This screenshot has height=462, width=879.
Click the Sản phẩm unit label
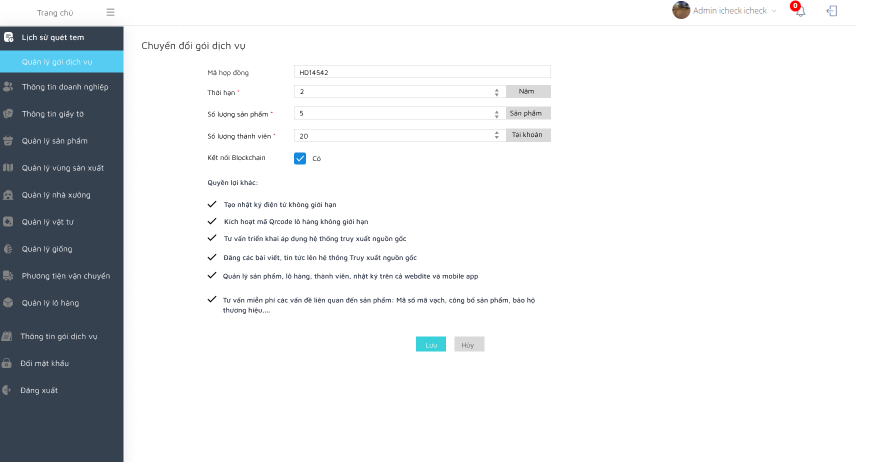528,113
